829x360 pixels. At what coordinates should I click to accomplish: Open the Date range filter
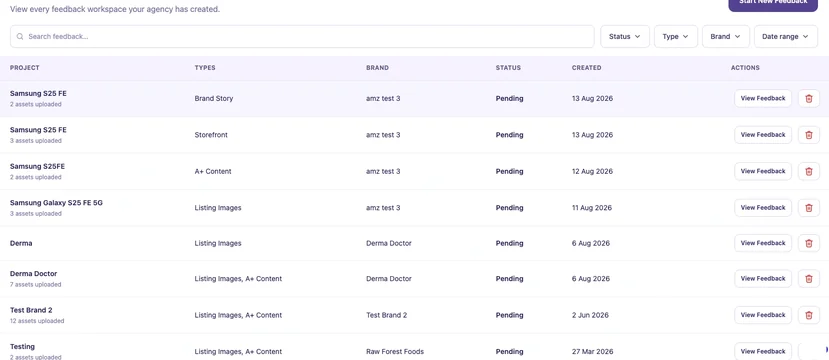click(786, 36)
